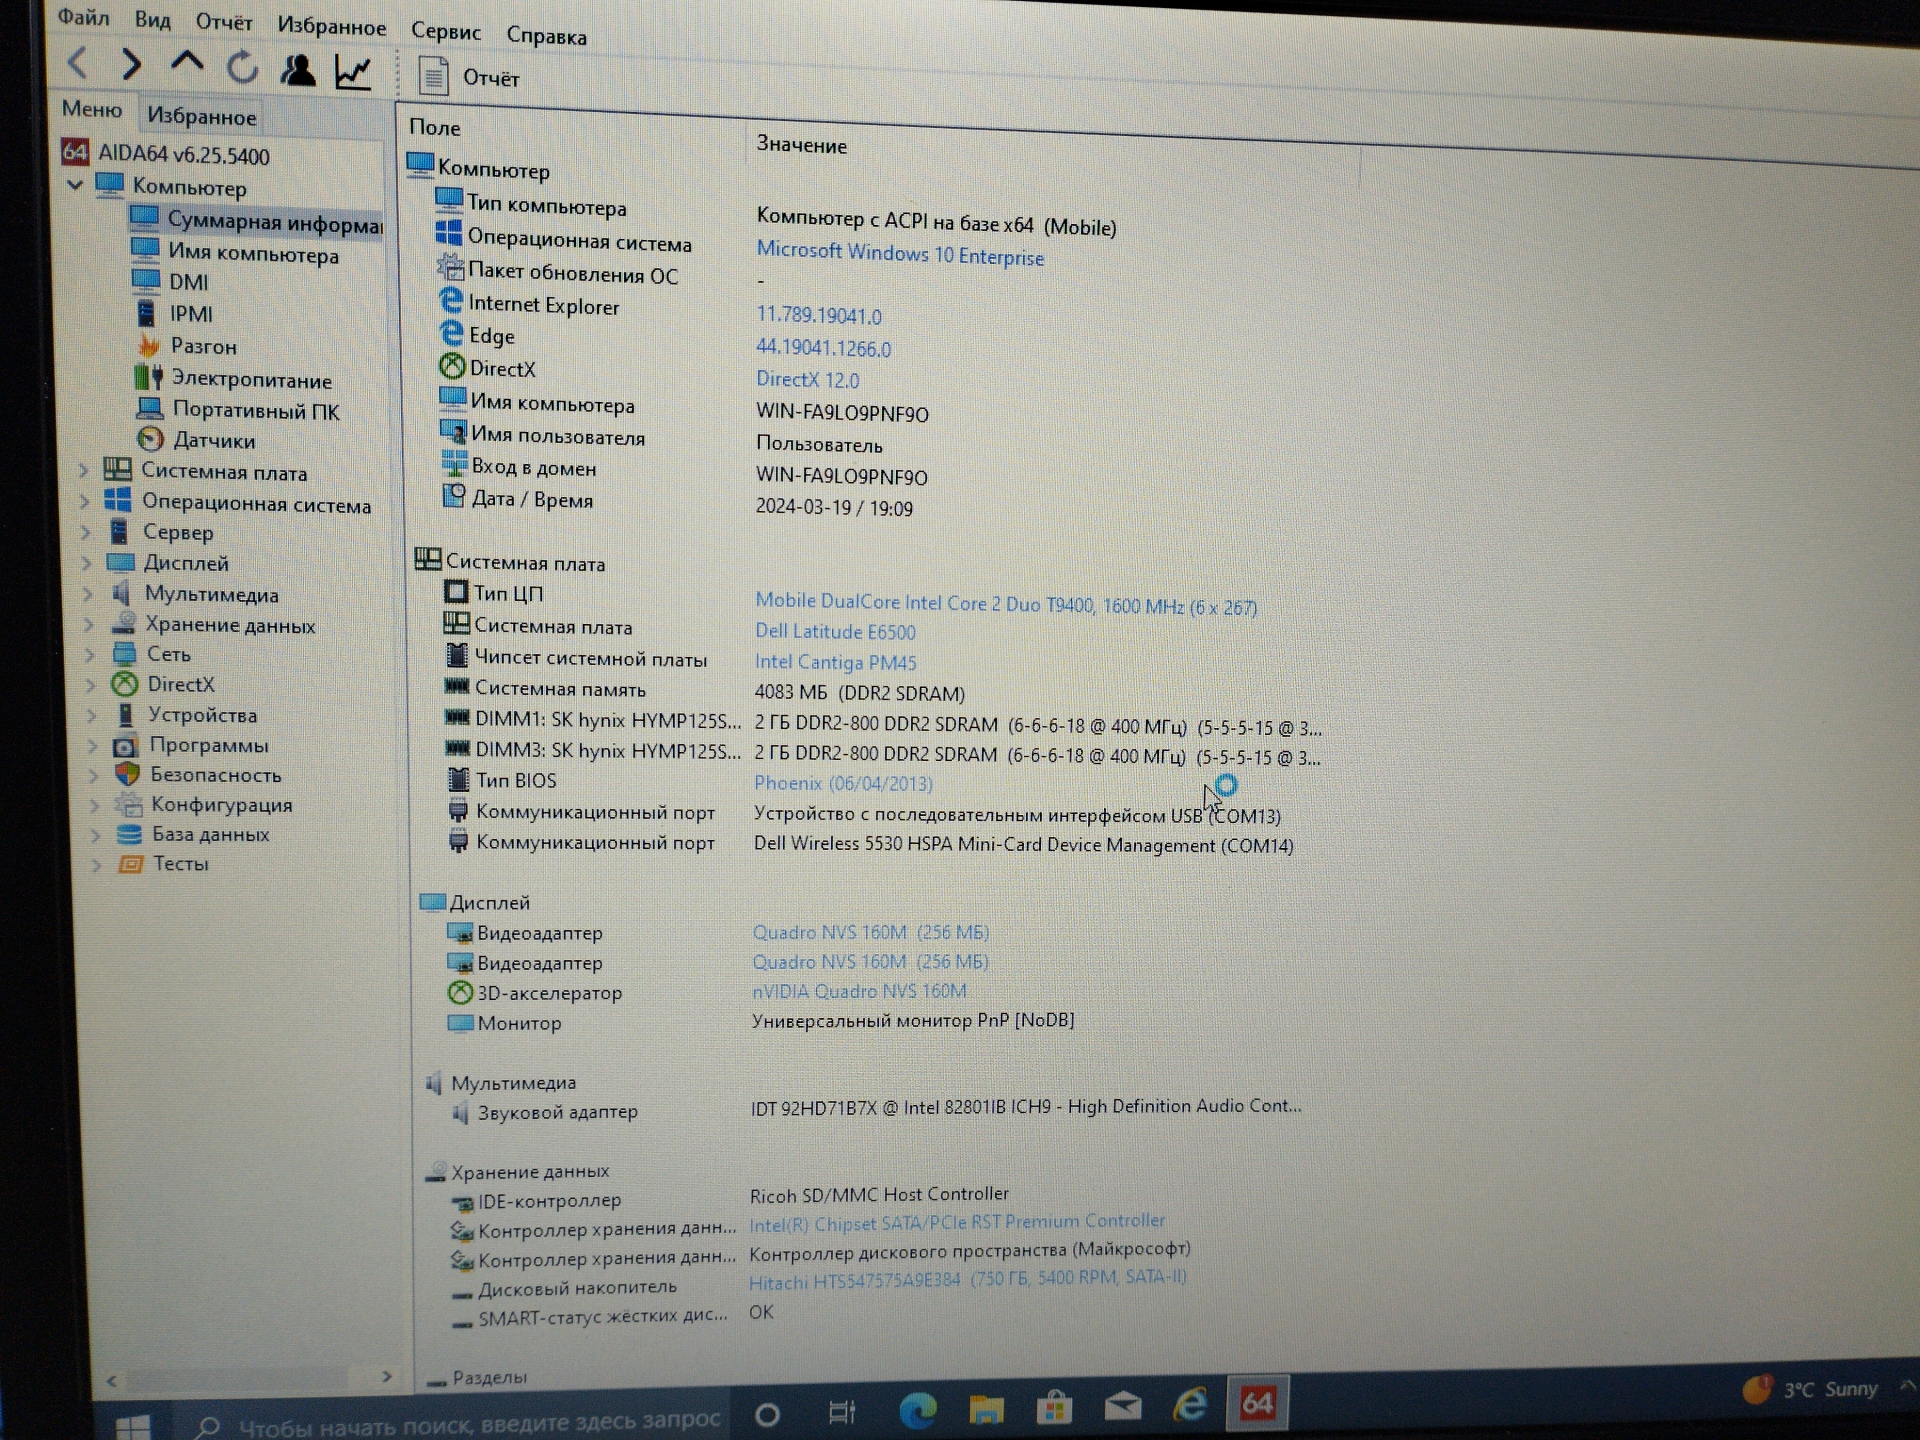Open the graph chart toolbar icon

tap(353, 71)
